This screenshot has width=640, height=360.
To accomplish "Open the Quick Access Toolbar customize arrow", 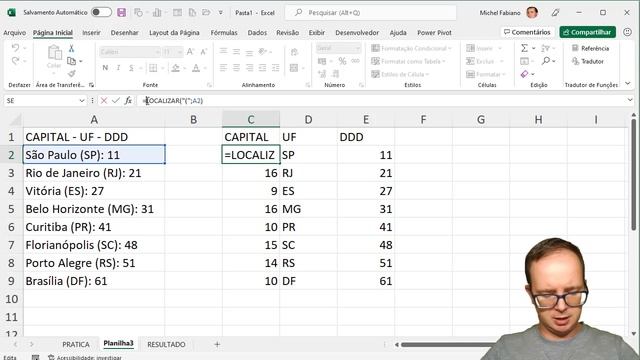I will click(220, 13).
